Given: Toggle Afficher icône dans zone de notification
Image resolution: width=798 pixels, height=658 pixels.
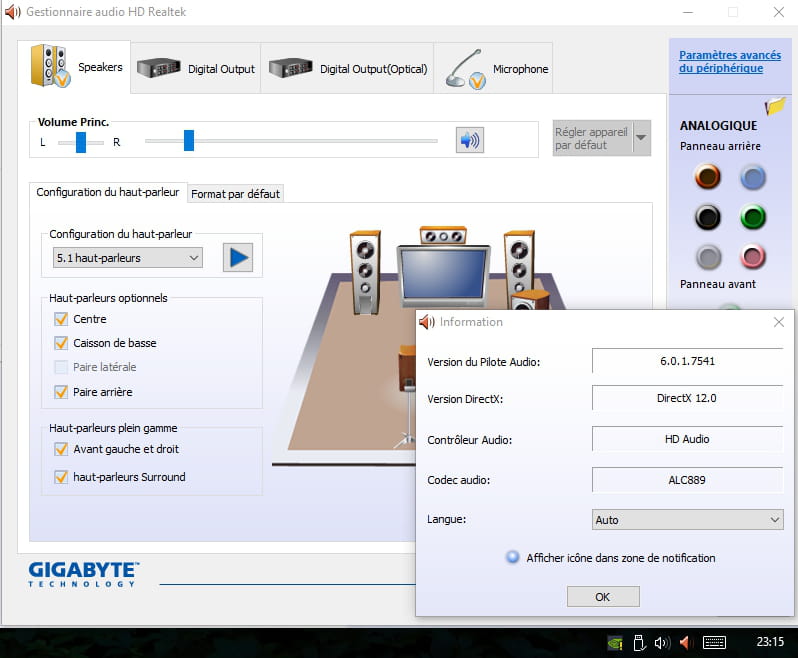Looking at the screenshot, I should [512, 557].
